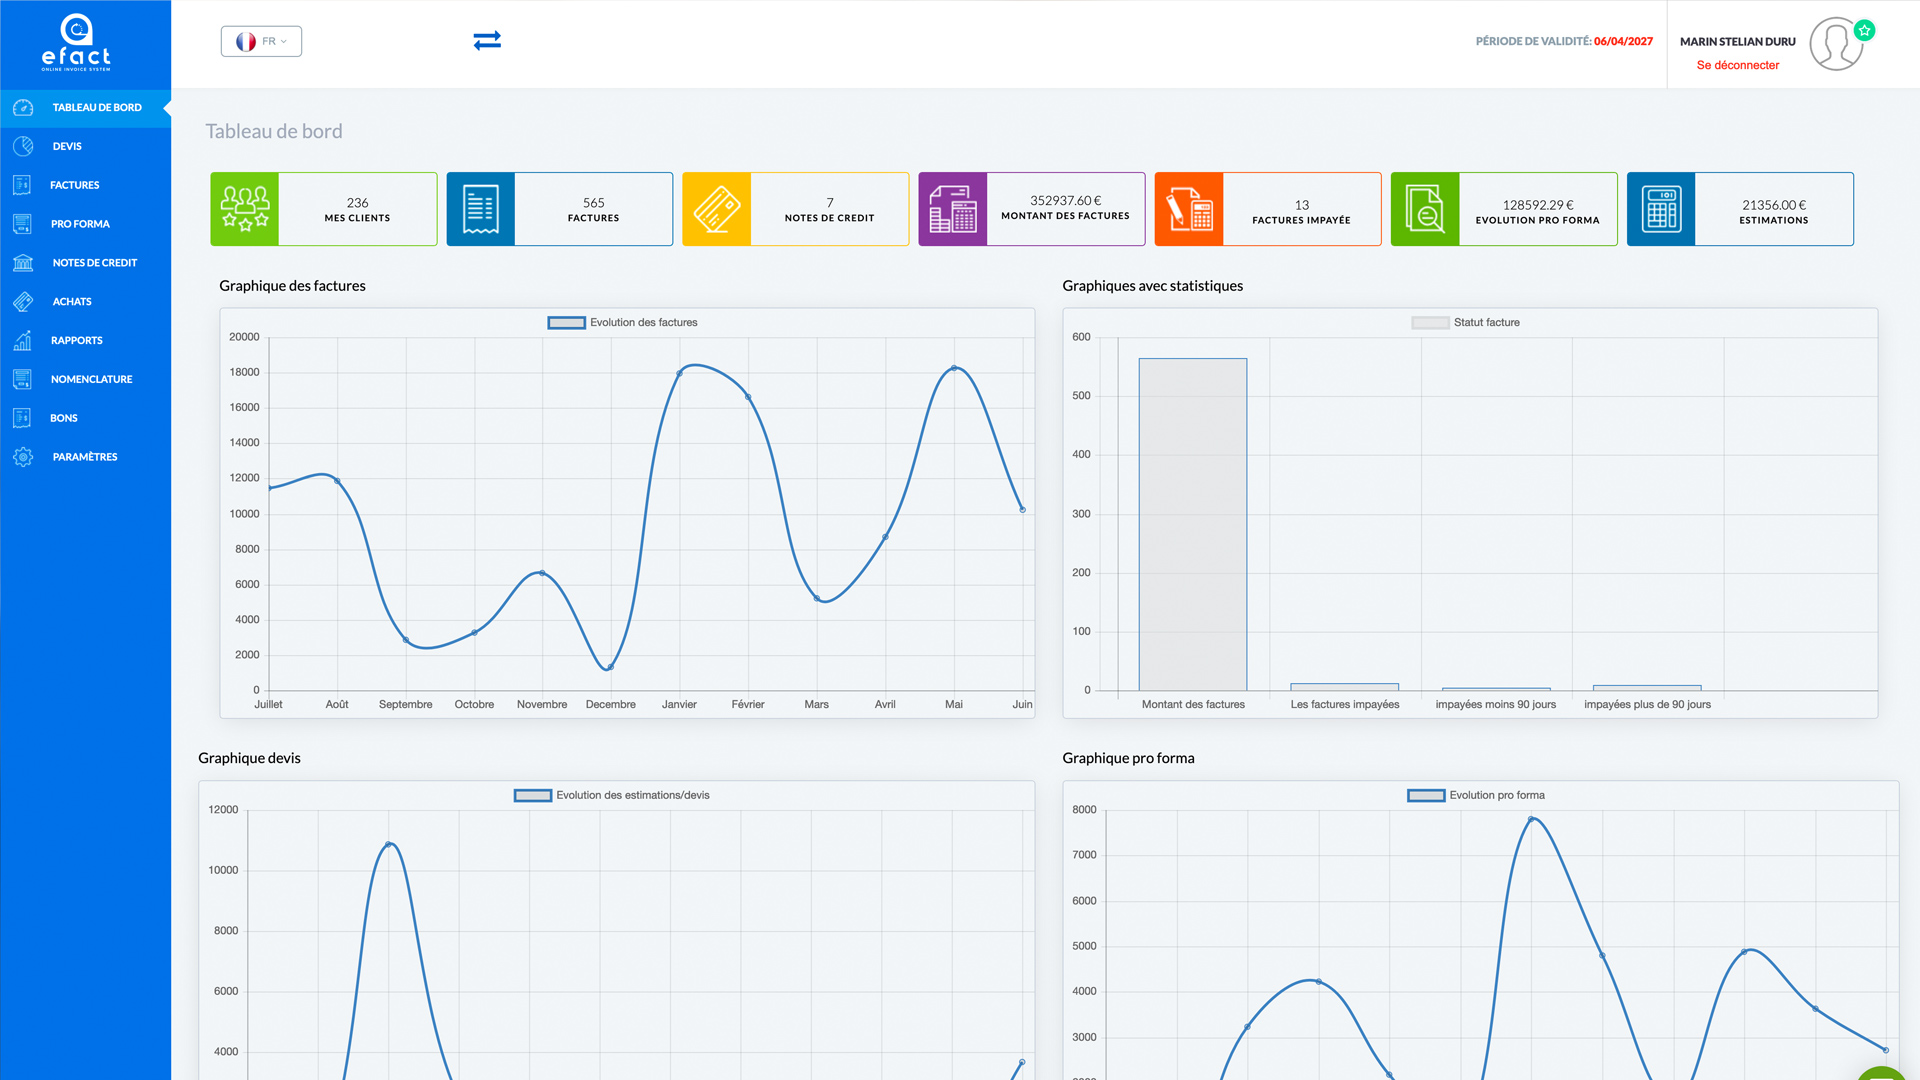1920x1080 pixels.
Task: Open the Paramètres section in the sidebar
Action: tap(84, 457)
